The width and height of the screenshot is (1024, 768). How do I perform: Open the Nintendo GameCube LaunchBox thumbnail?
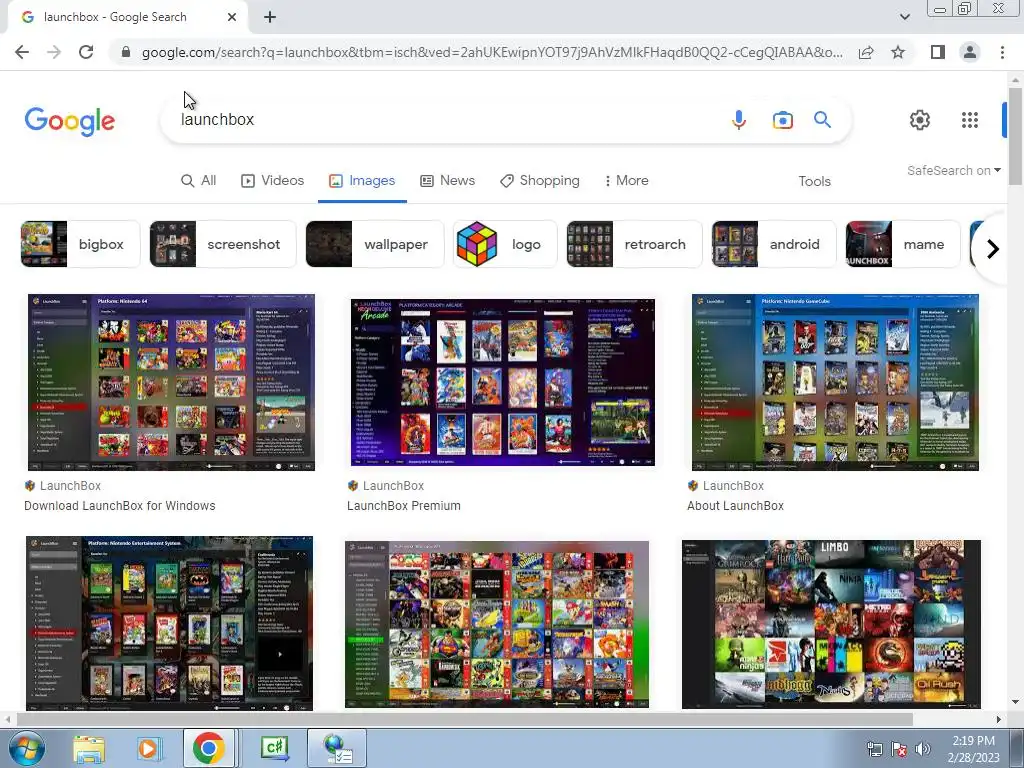(x=835, y=382)
